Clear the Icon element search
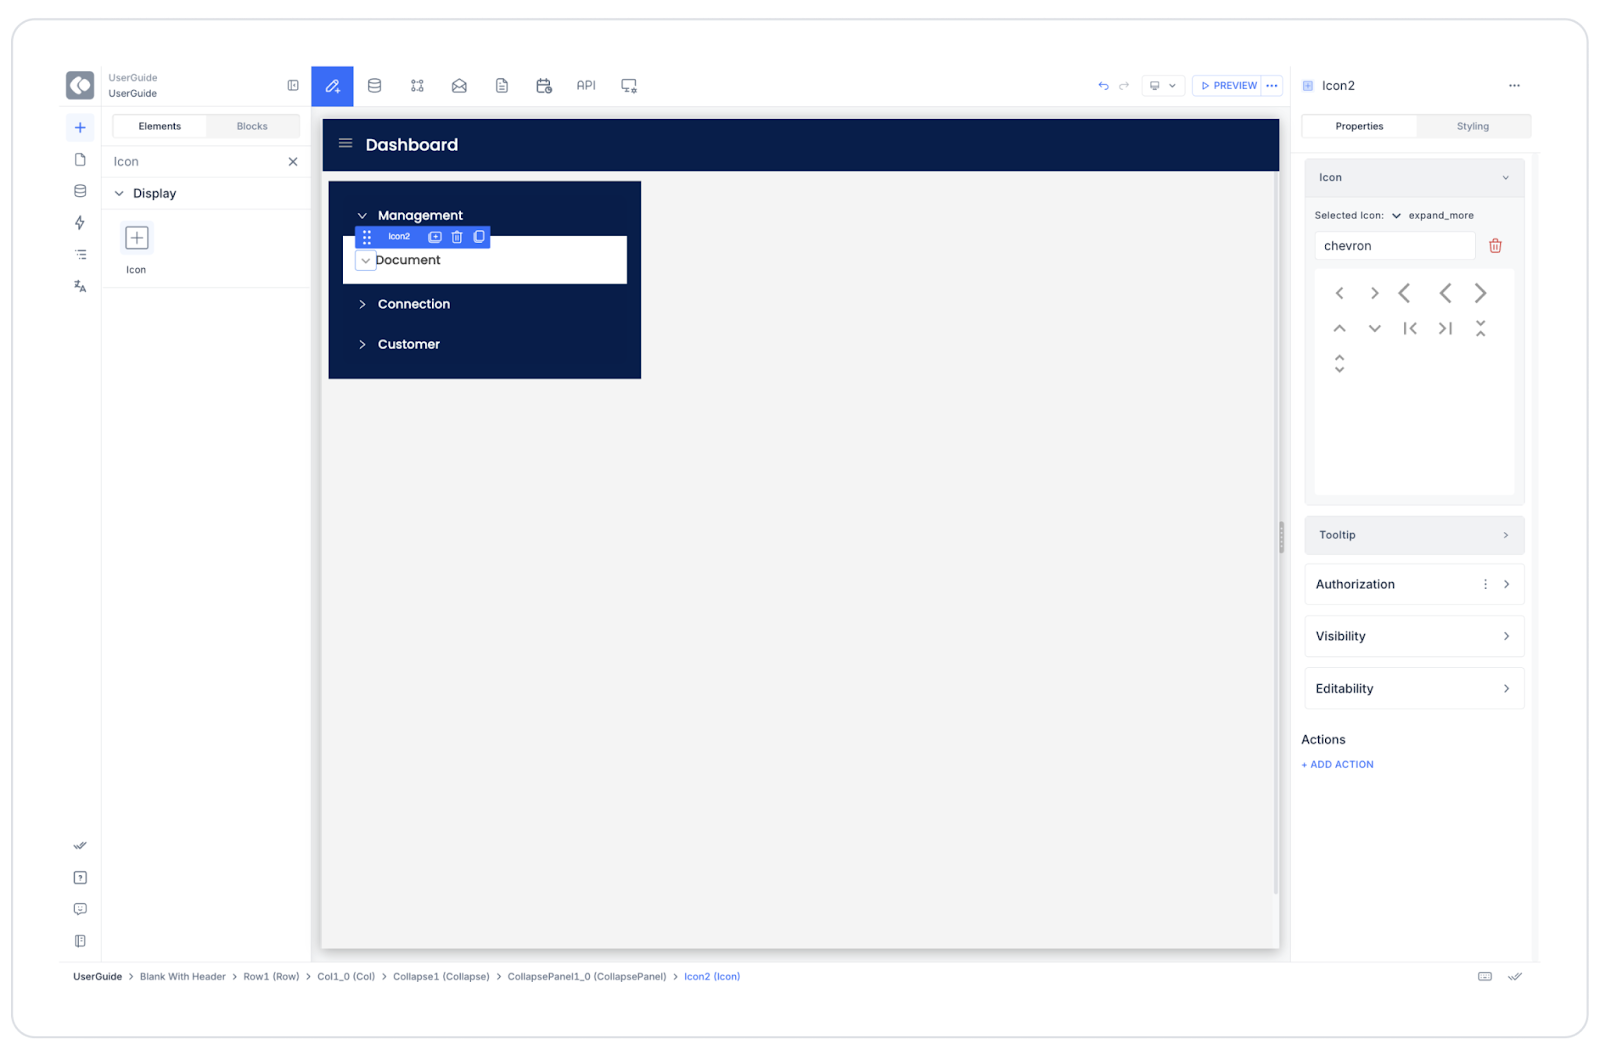The width and height of the screenshot is (1600, 1057). pyautogui.click(x=293, y=162)
